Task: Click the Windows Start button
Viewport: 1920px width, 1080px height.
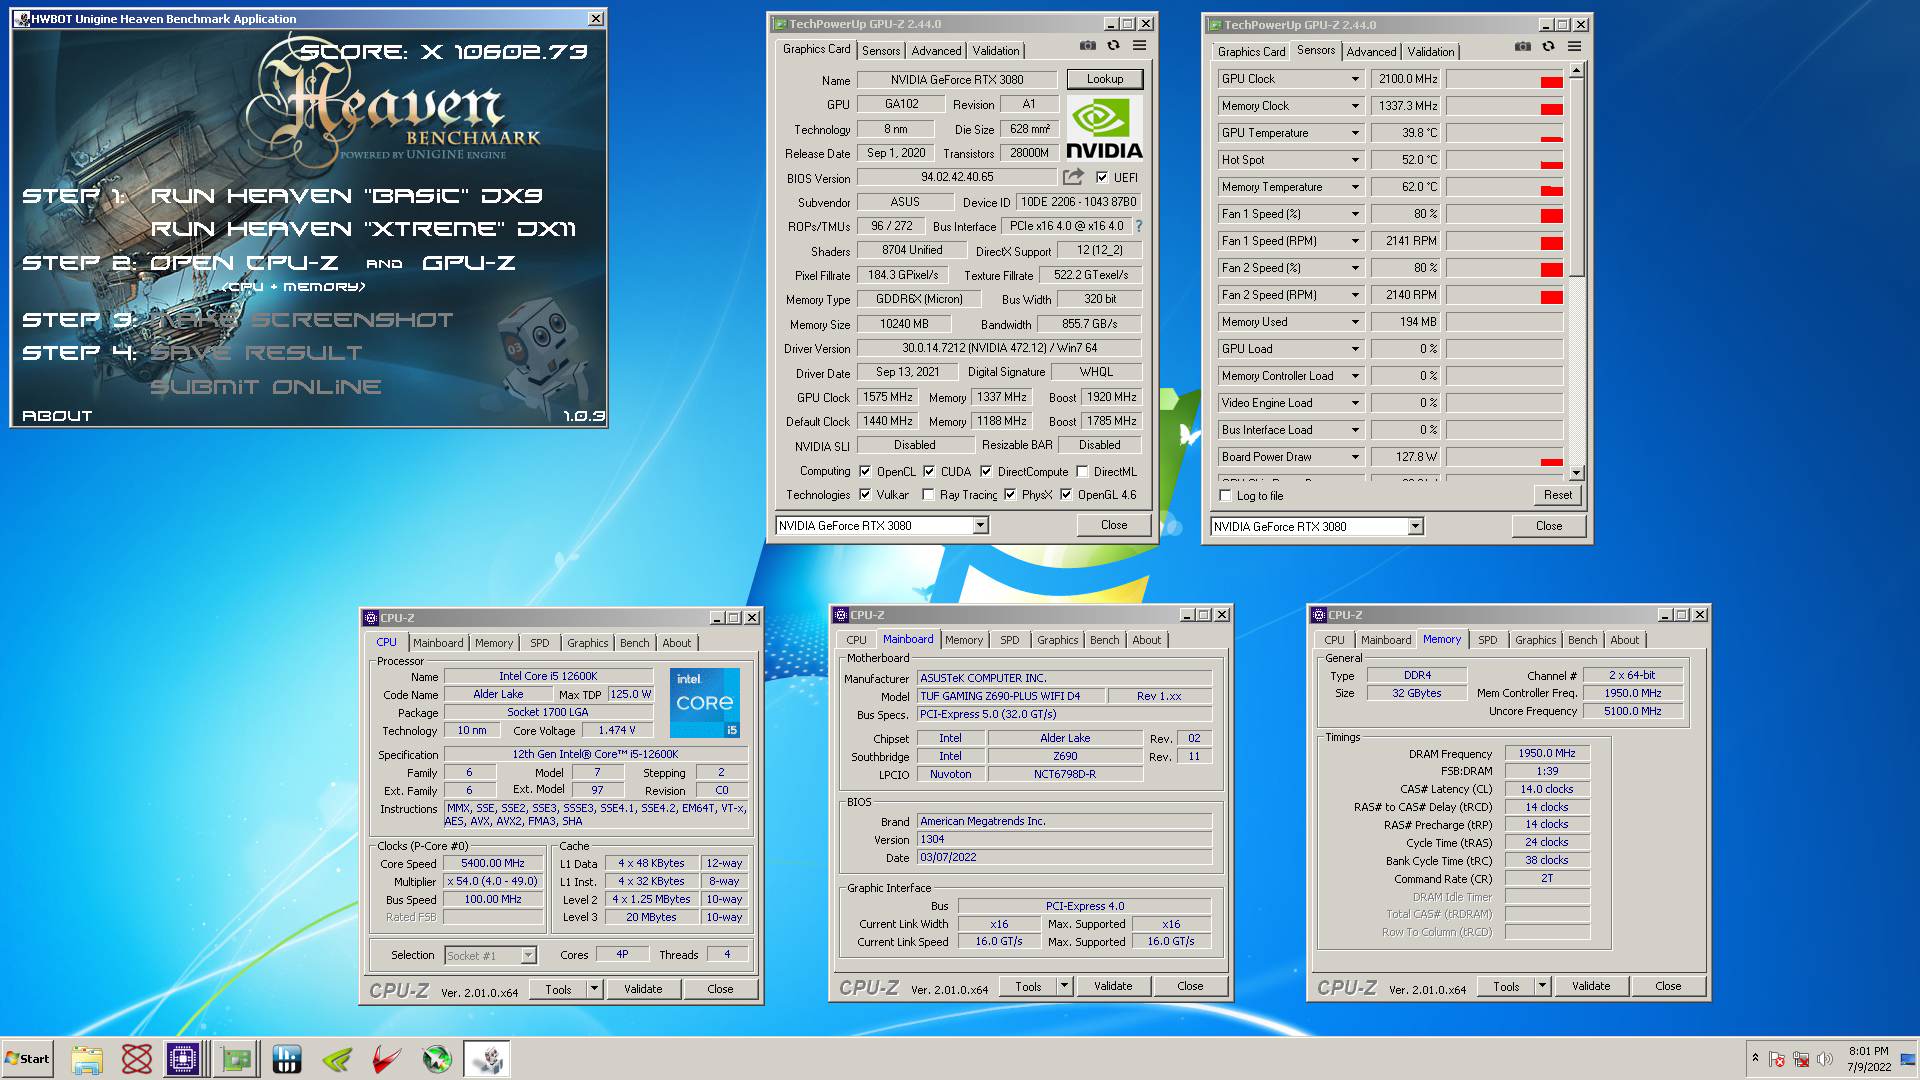Action: tap(27, 1059)
